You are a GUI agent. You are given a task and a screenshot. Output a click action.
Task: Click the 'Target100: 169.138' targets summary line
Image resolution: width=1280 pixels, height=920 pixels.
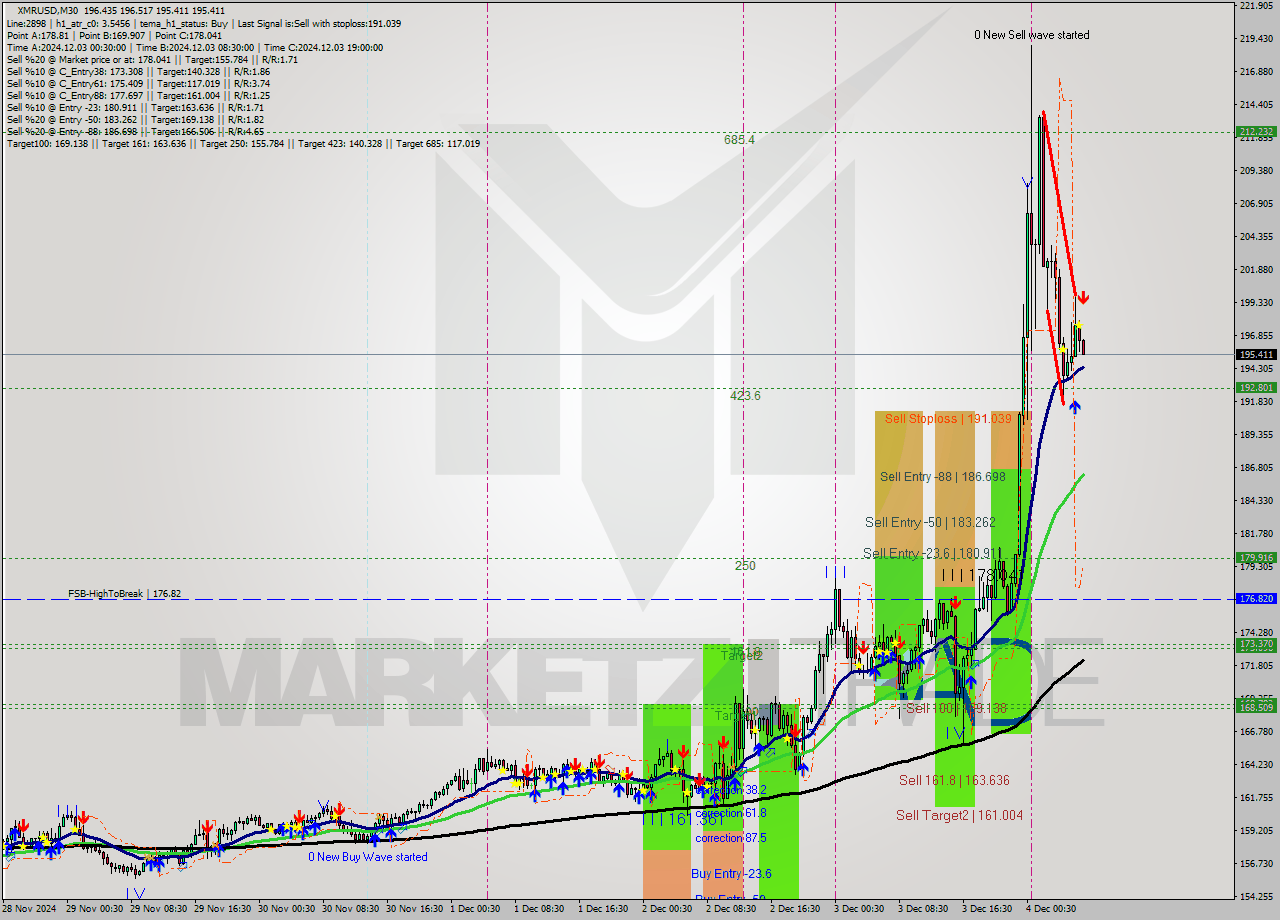pyautogui.click(x=243, y=144)
